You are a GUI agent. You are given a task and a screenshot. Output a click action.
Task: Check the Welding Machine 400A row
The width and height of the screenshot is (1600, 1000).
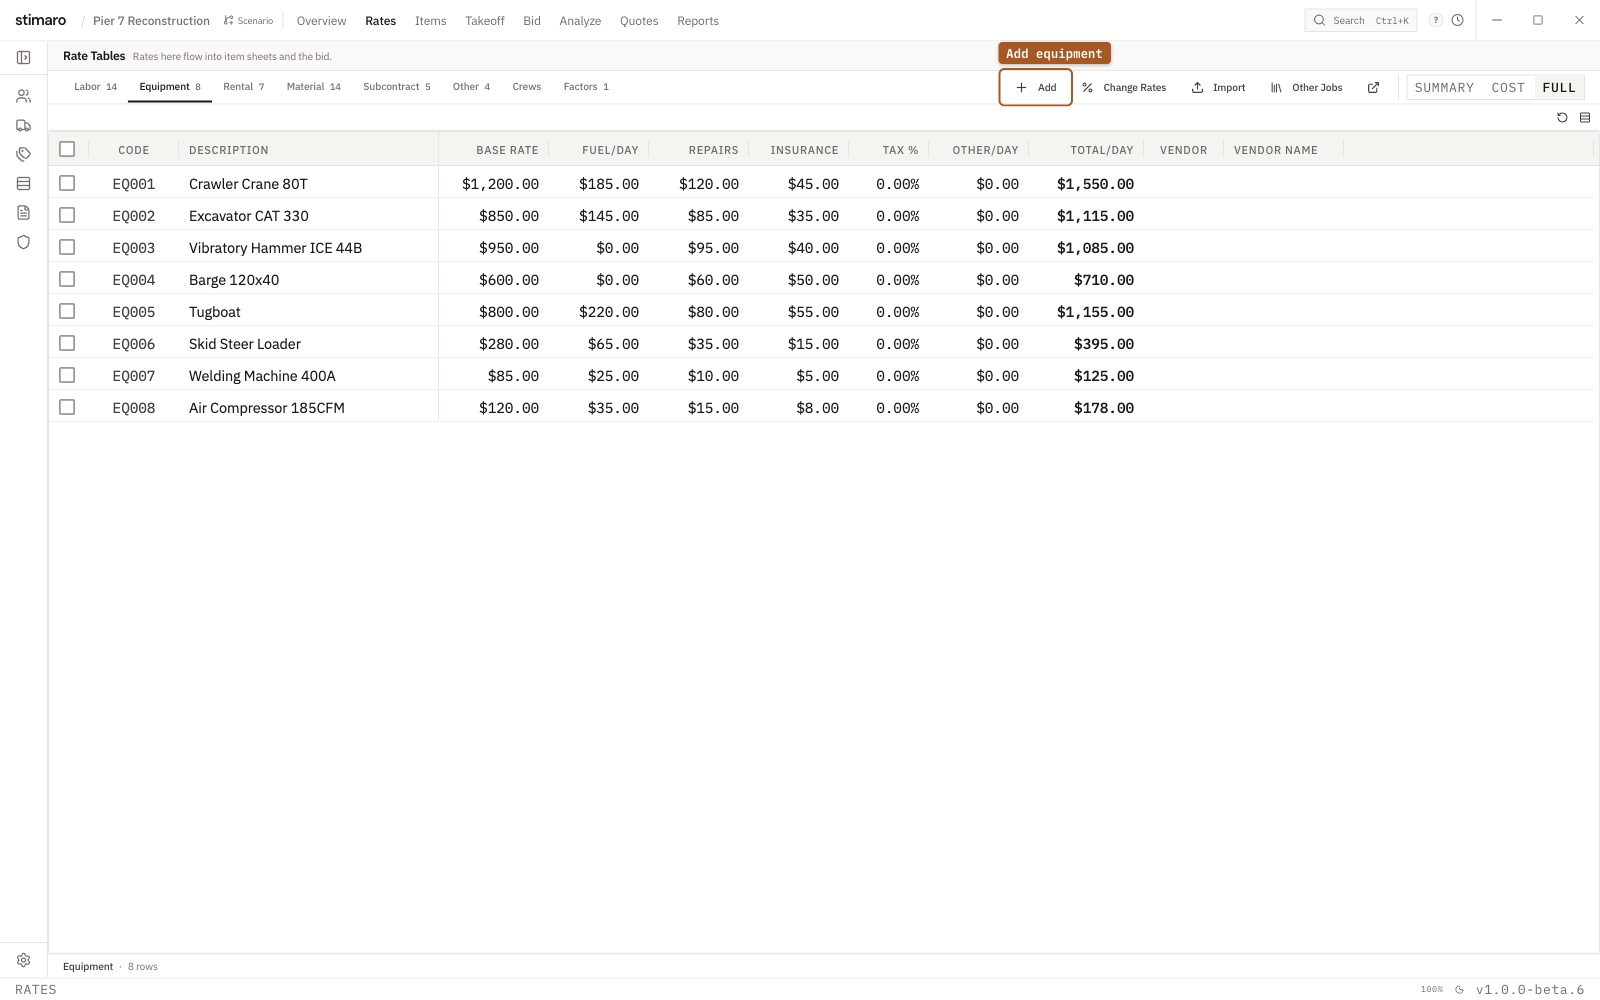pyautogui.click(x=67, y=375)
